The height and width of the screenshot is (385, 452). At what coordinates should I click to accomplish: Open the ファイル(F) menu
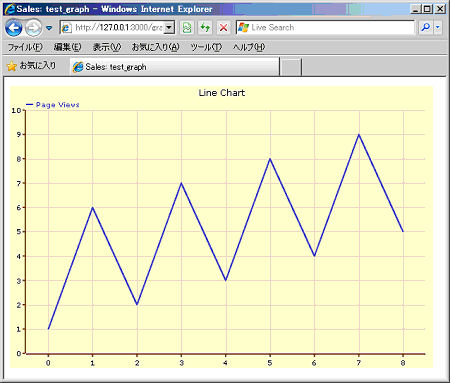25,47
